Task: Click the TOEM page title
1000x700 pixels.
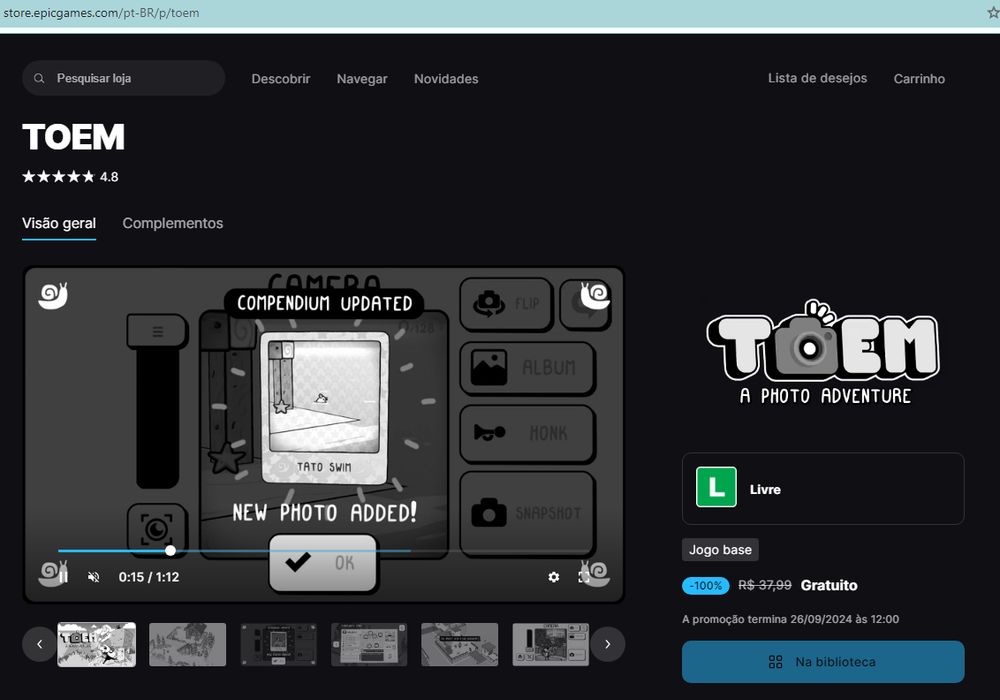Action: coord(73,137)
